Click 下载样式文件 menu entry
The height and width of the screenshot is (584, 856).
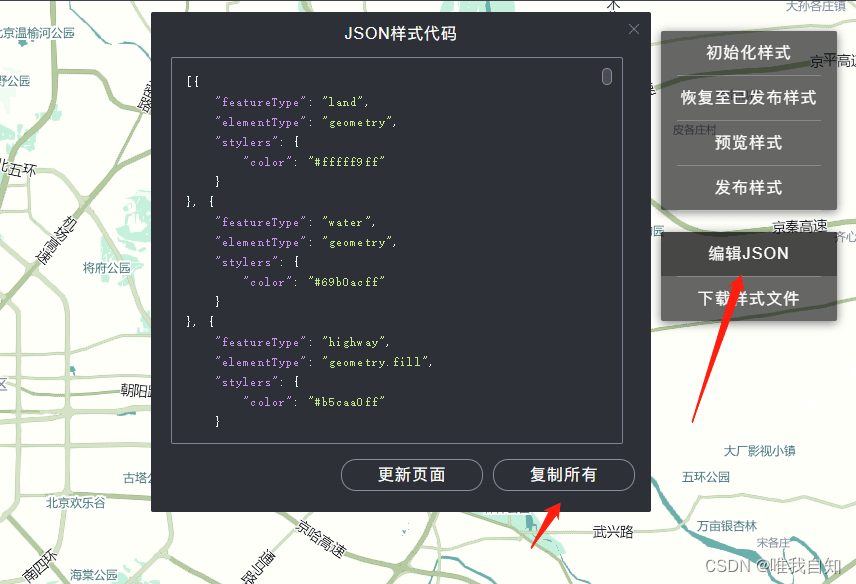tap(748, 298)
